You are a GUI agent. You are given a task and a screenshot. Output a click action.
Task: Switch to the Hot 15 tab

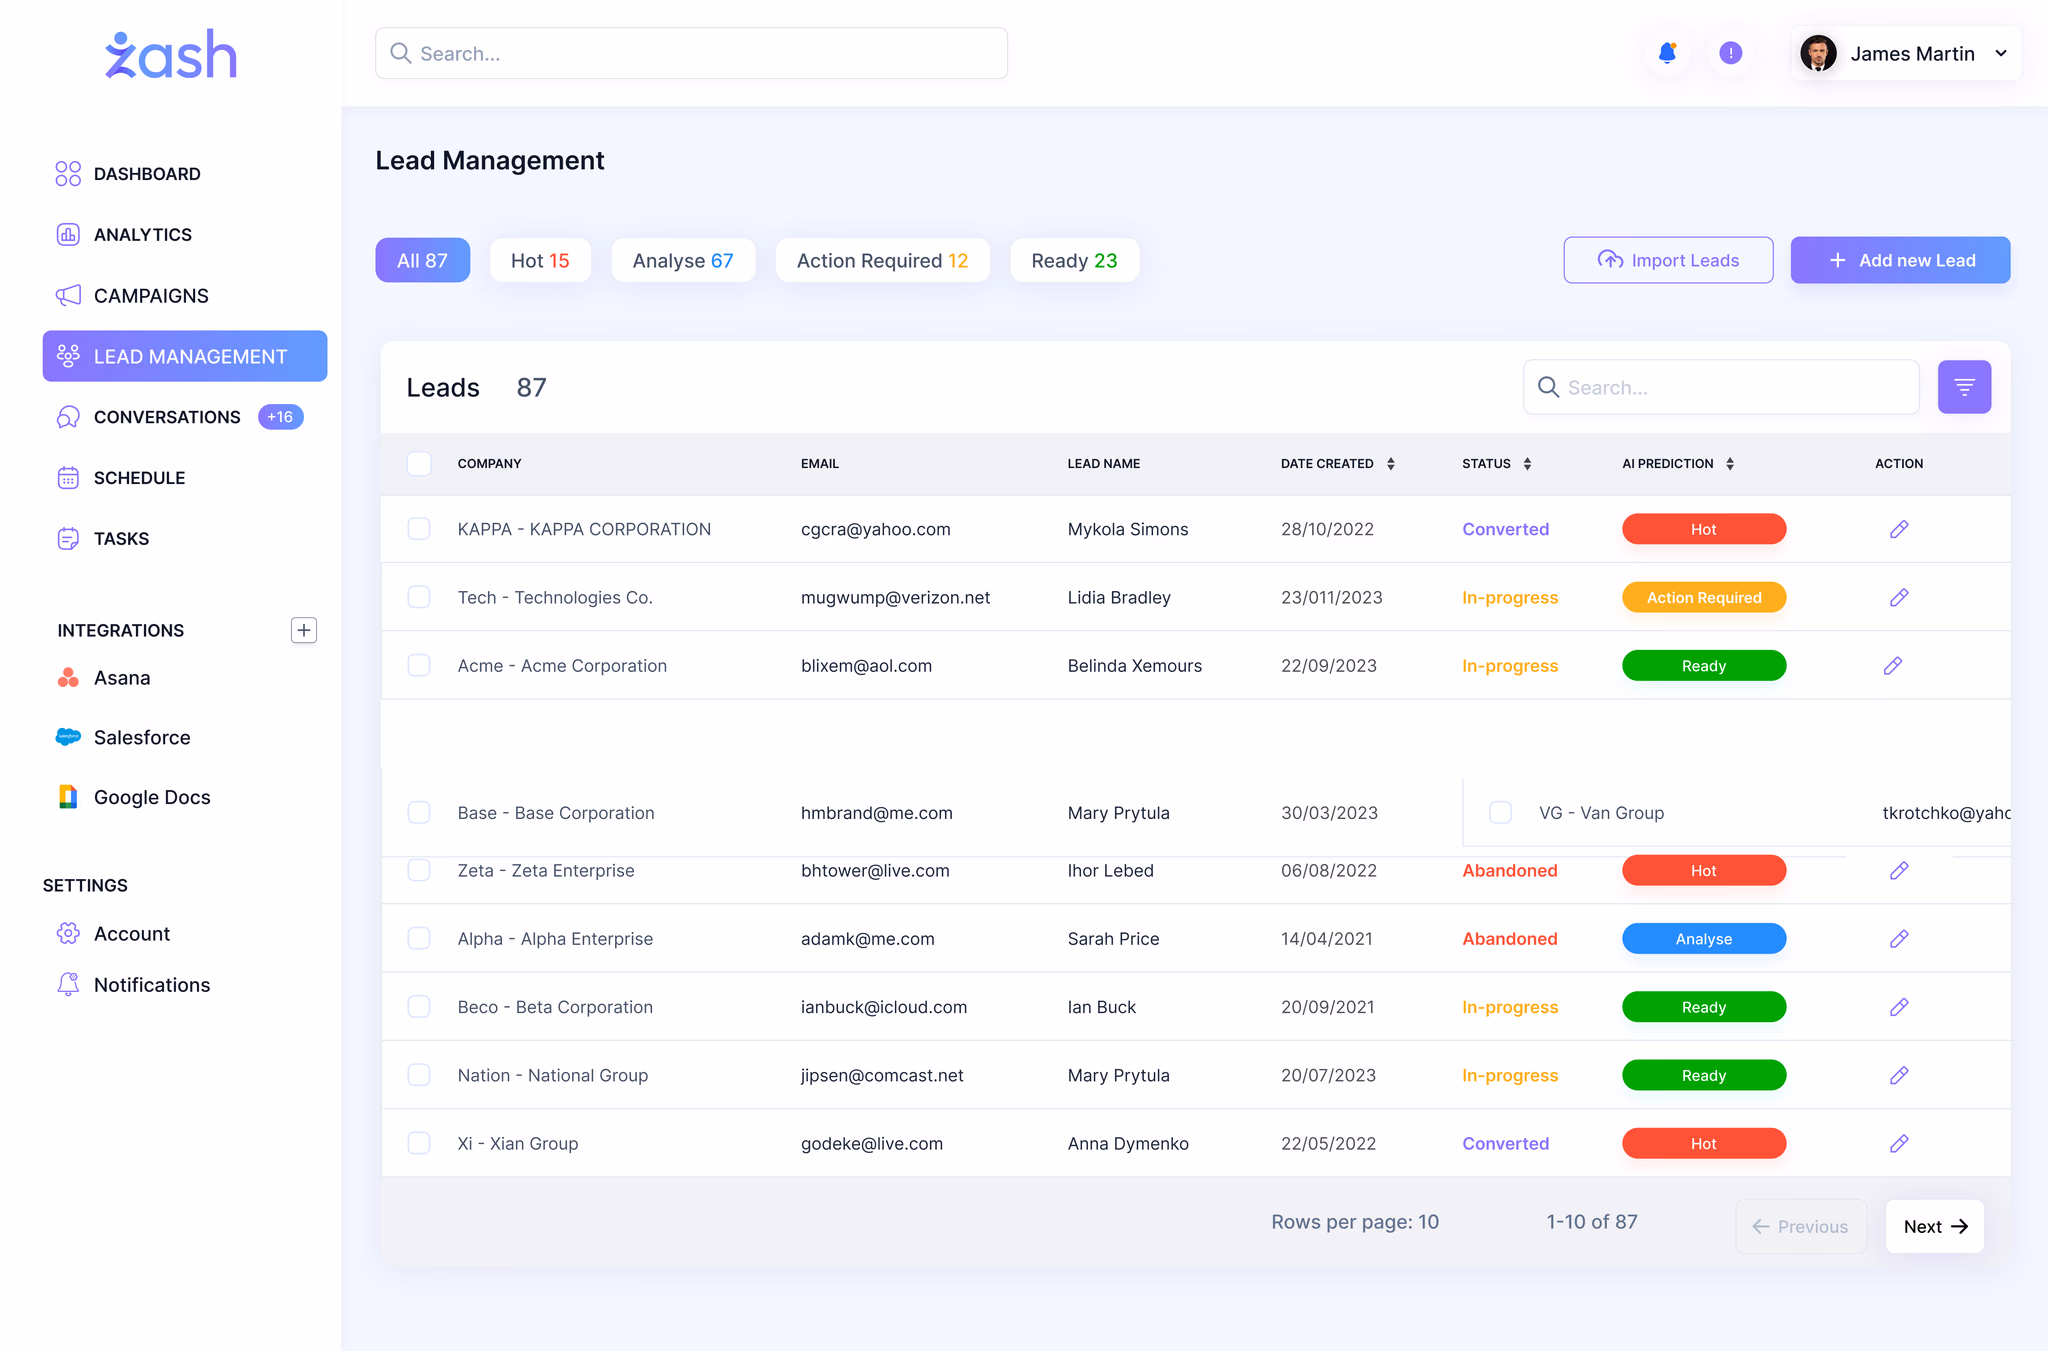pyautogui.click(x=540, y=260)
